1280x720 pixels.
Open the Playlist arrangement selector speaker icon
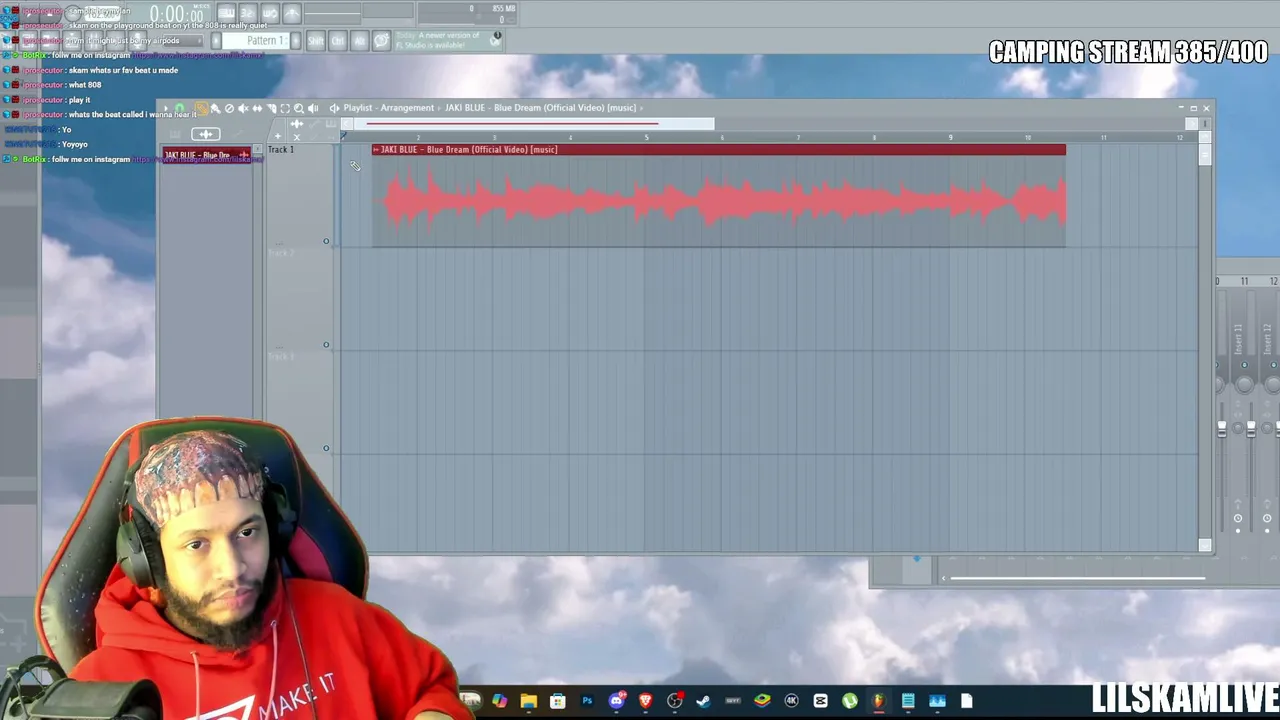[334, 108]
